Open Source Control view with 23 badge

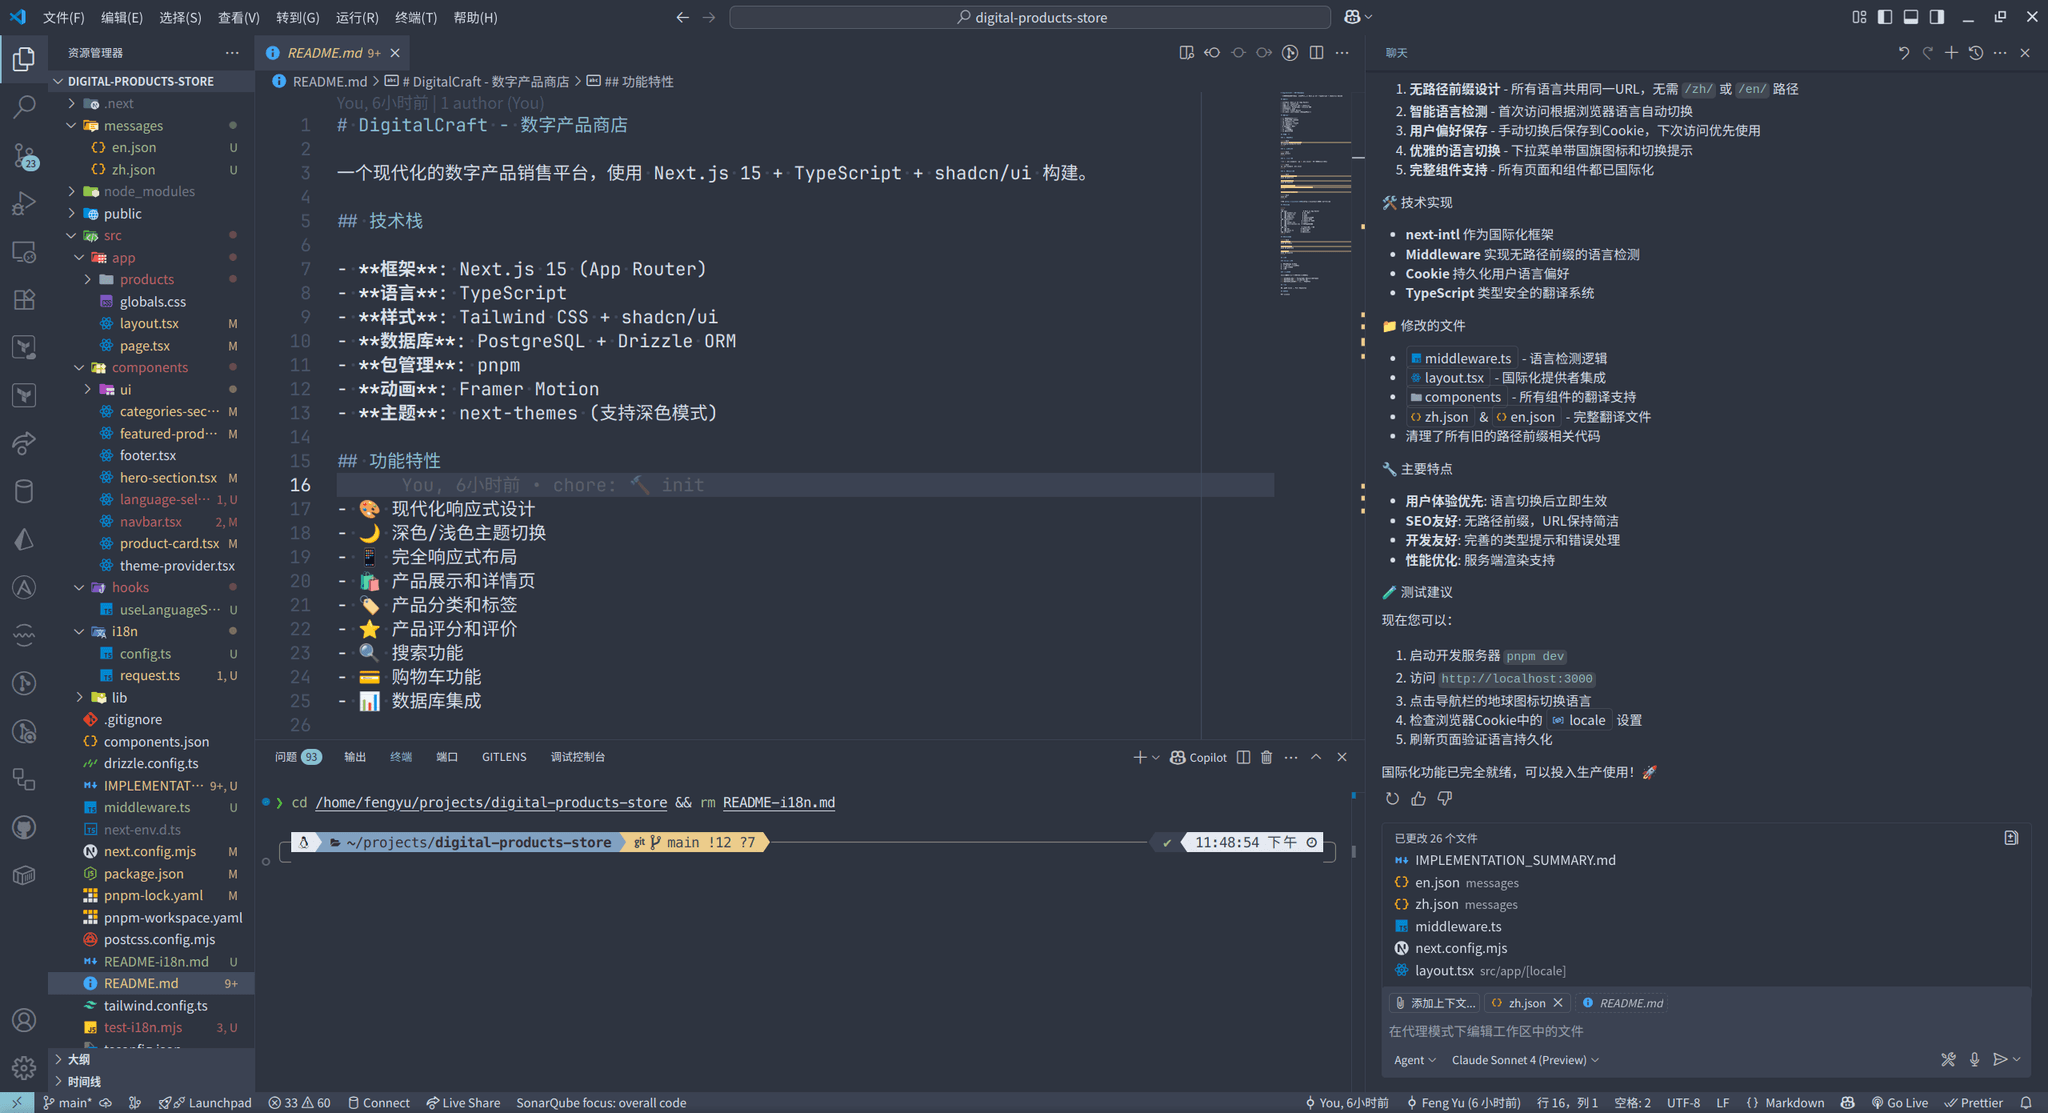click(24, 155)
